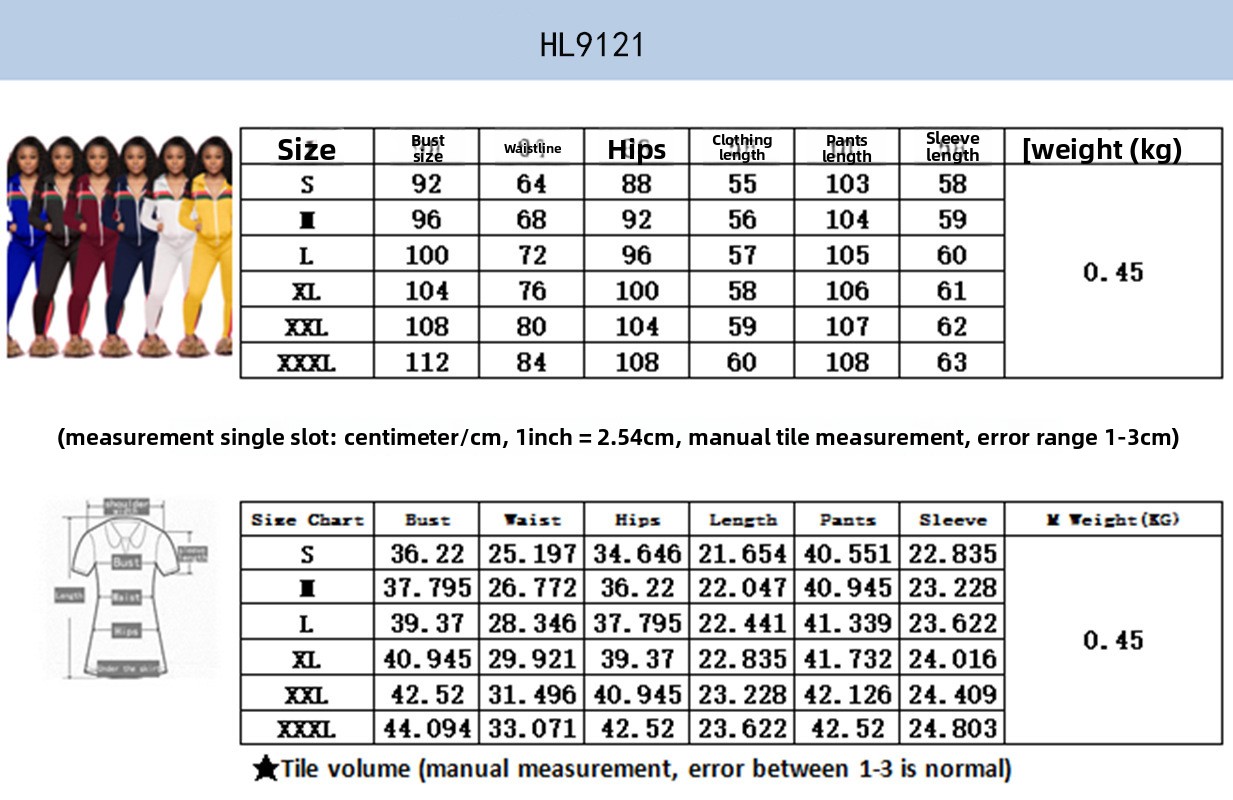Select the Sleeve length column header
Viewport: 1233px width, 800px height.
click(x=952, y=147)
